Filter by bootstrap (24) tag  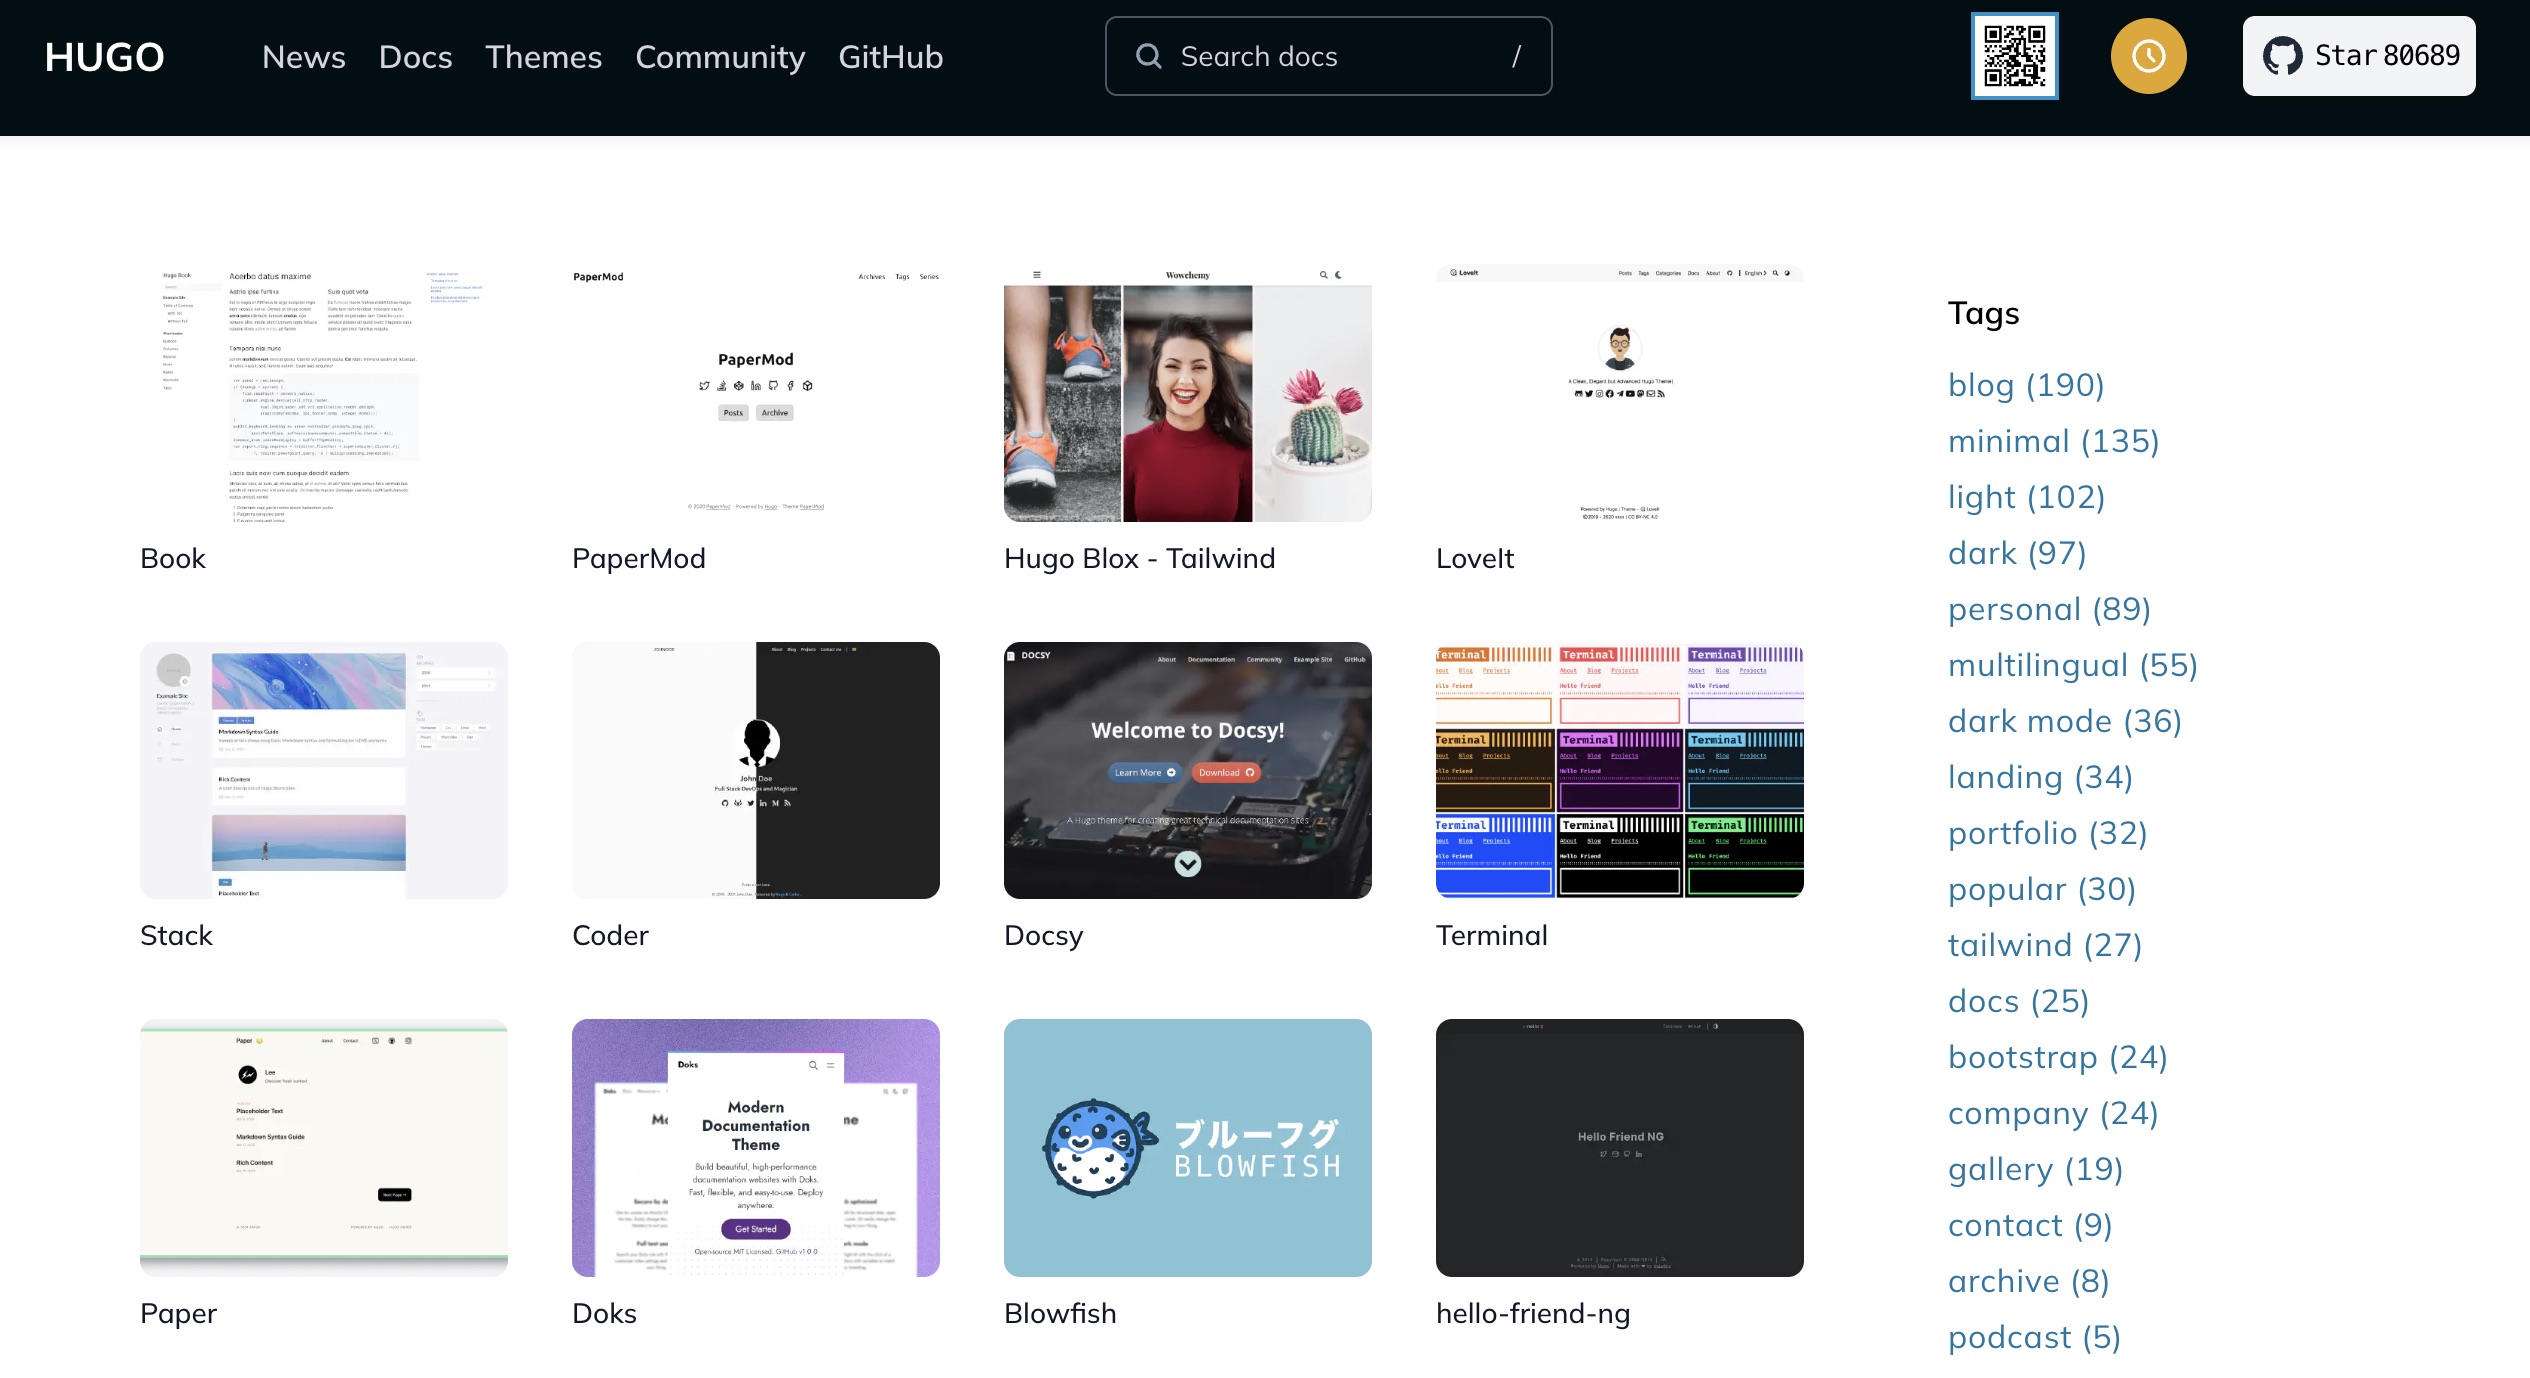pos(2058,1057)
